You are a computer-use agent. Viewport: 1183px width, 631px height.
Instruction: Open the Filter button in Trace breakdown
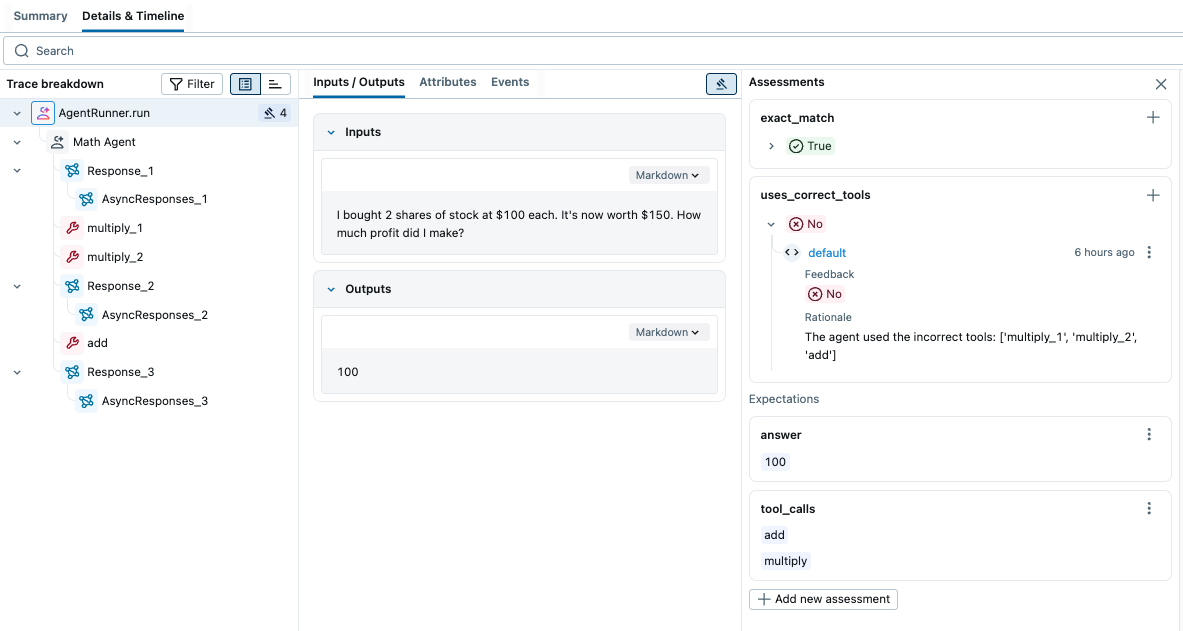(x=191, y=84)
